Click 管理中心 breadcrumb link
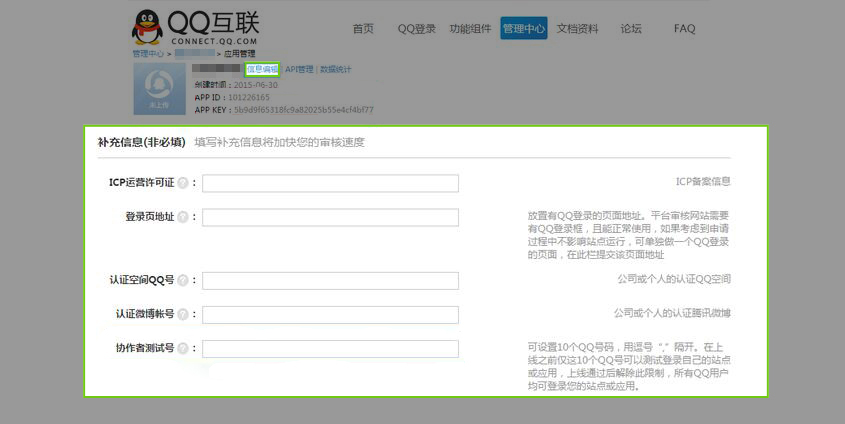Screen dimensions: 845x424 pyautogui.click(x=148, y=54)
